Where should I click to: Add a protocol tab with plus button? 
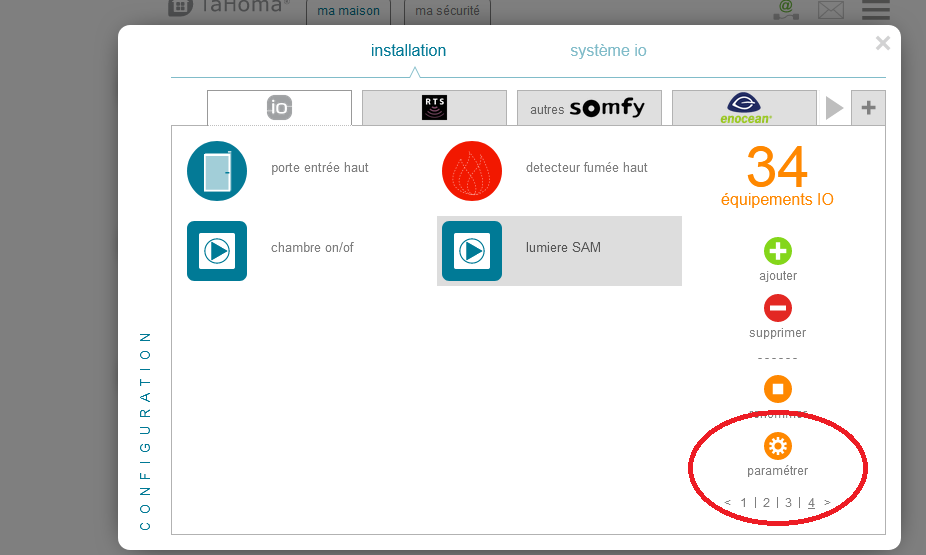point(867,108)
